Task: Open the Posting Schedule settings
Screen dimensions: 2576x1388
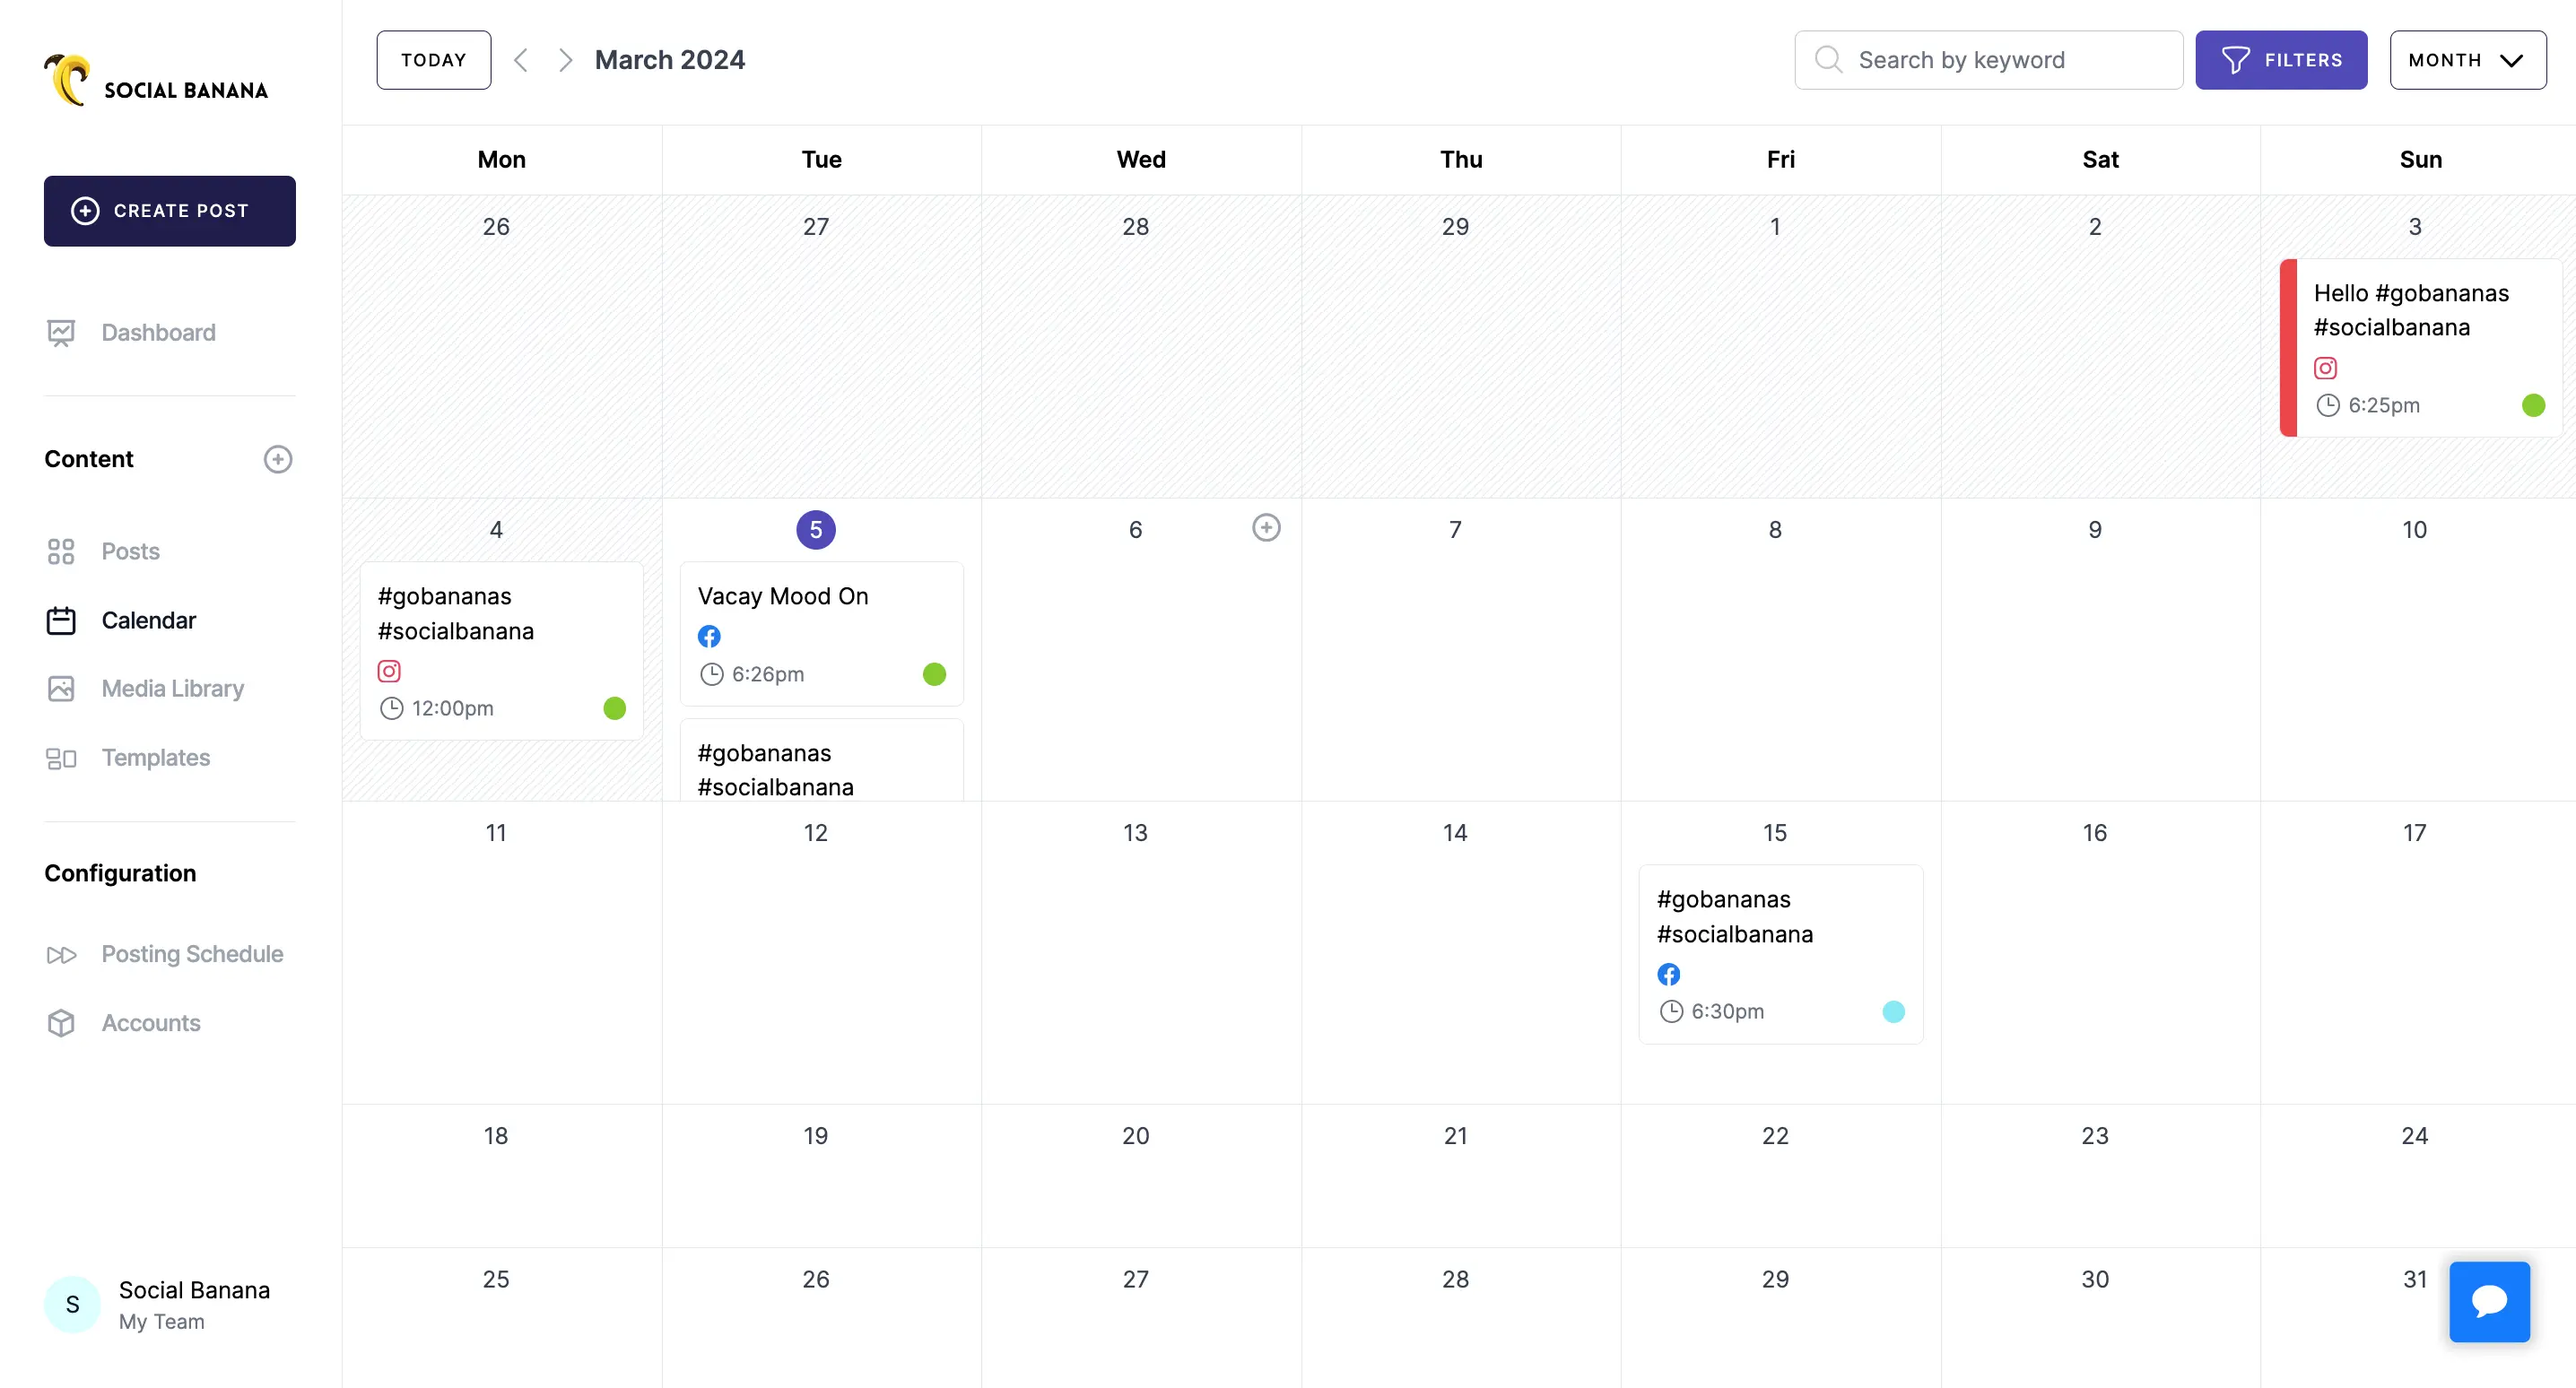Action: [192, 954]
